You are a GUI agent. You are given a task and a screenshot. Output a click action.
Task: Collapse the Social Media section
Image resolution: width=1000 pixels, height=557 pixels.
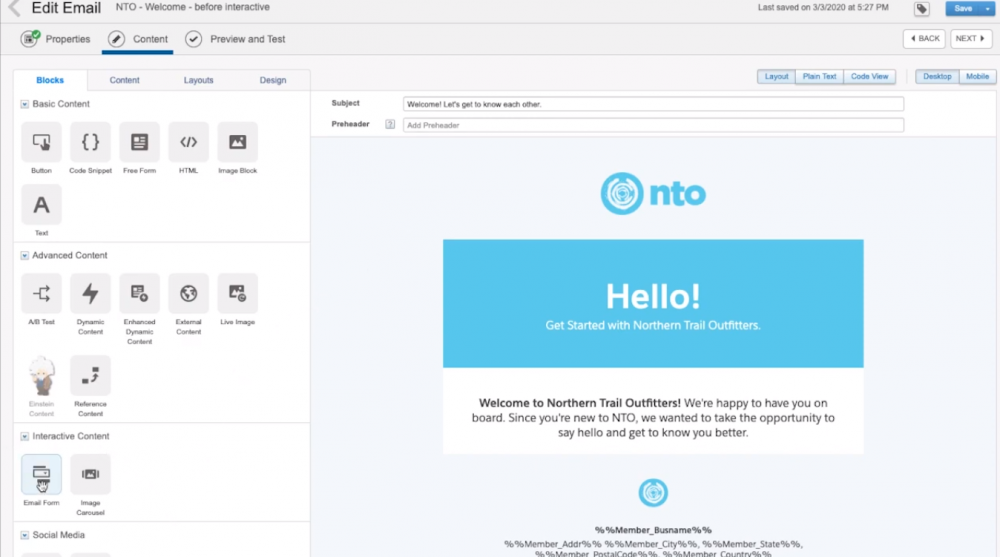coord(24,535)
